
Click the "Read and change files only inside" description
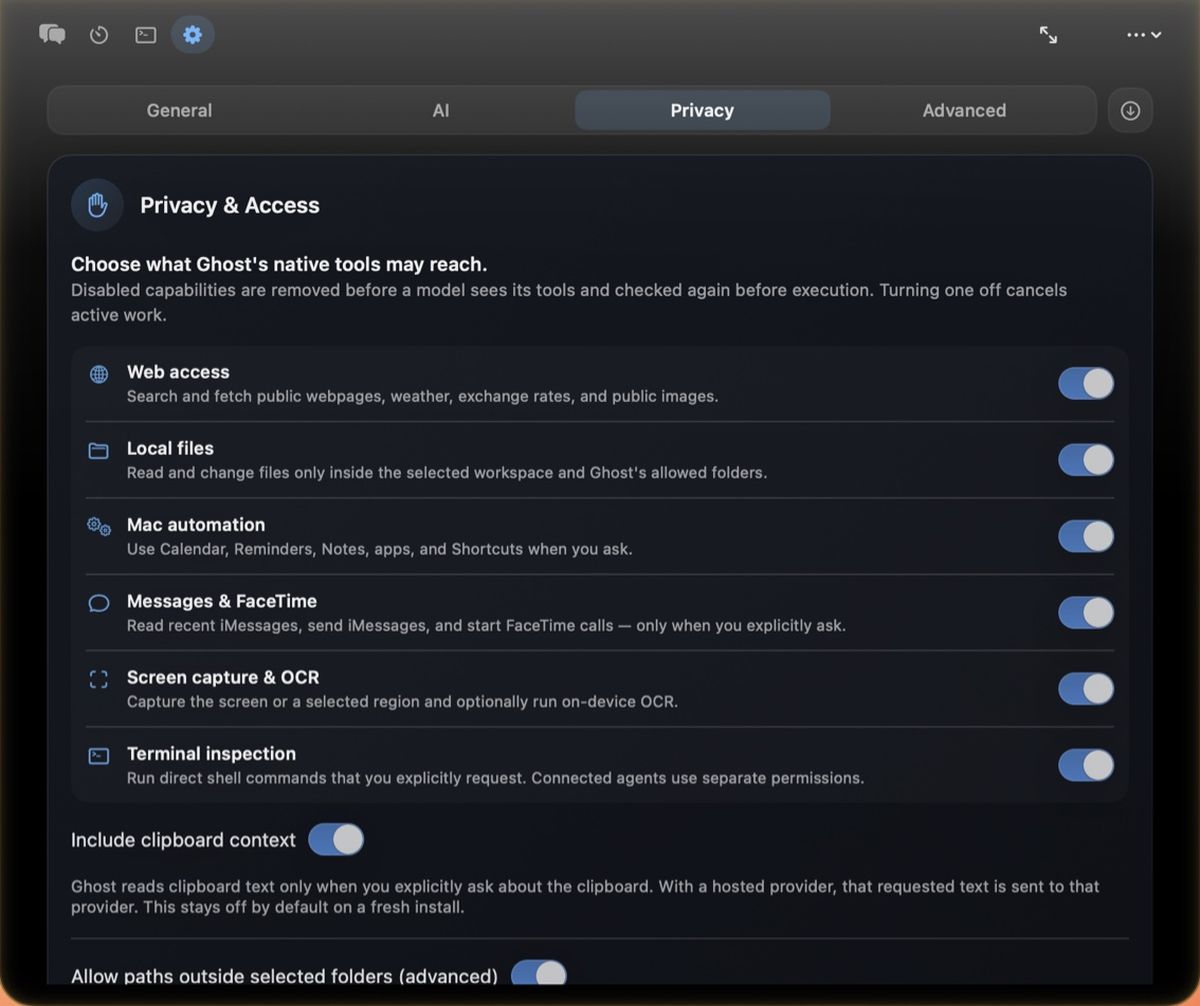[x=447, y=473]
